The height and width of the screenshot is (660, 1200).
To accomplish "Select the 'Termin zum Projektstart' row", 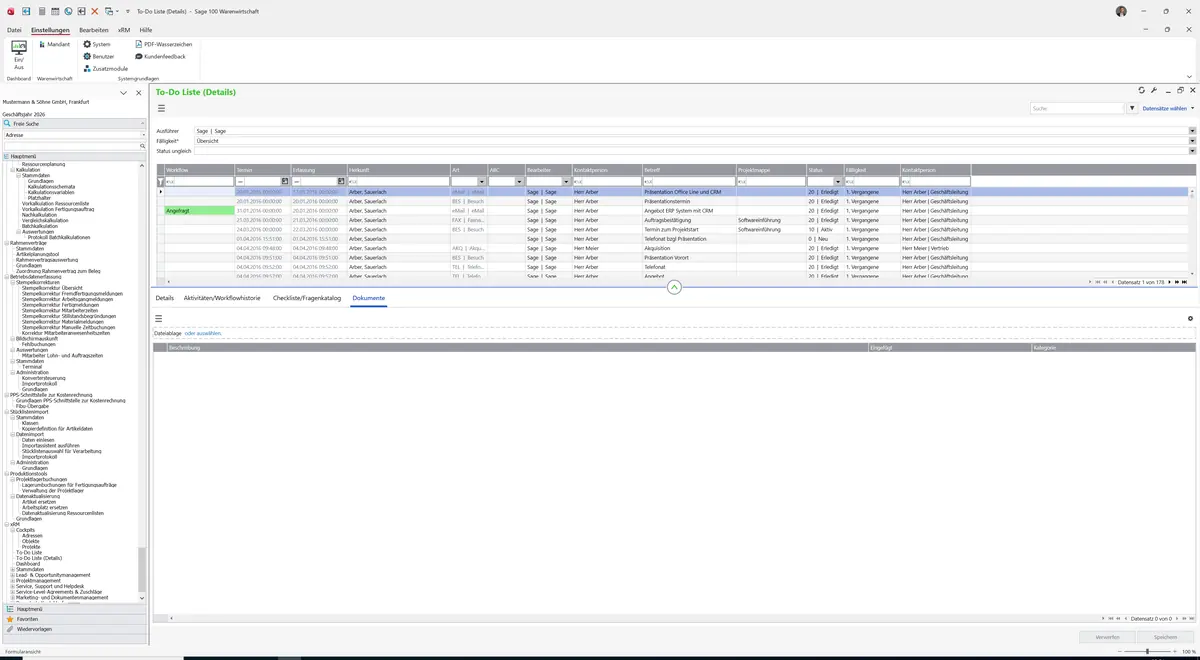I will [x=673, y=230].
